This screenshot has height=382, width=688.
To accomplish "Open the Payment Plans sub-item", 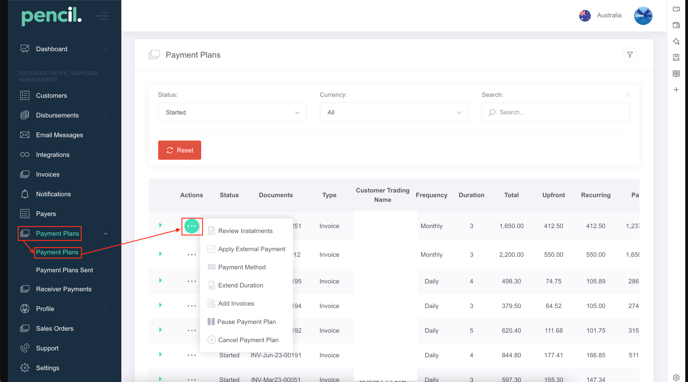I will (x=57, y=252).
